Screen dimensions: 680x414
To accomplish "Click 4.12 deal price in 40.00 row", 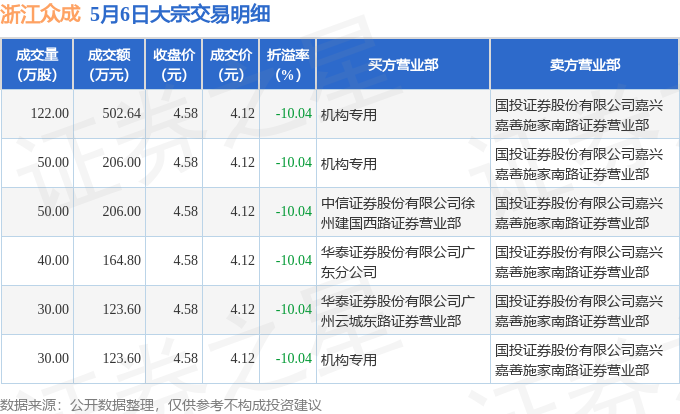I will tap(242, 261).
